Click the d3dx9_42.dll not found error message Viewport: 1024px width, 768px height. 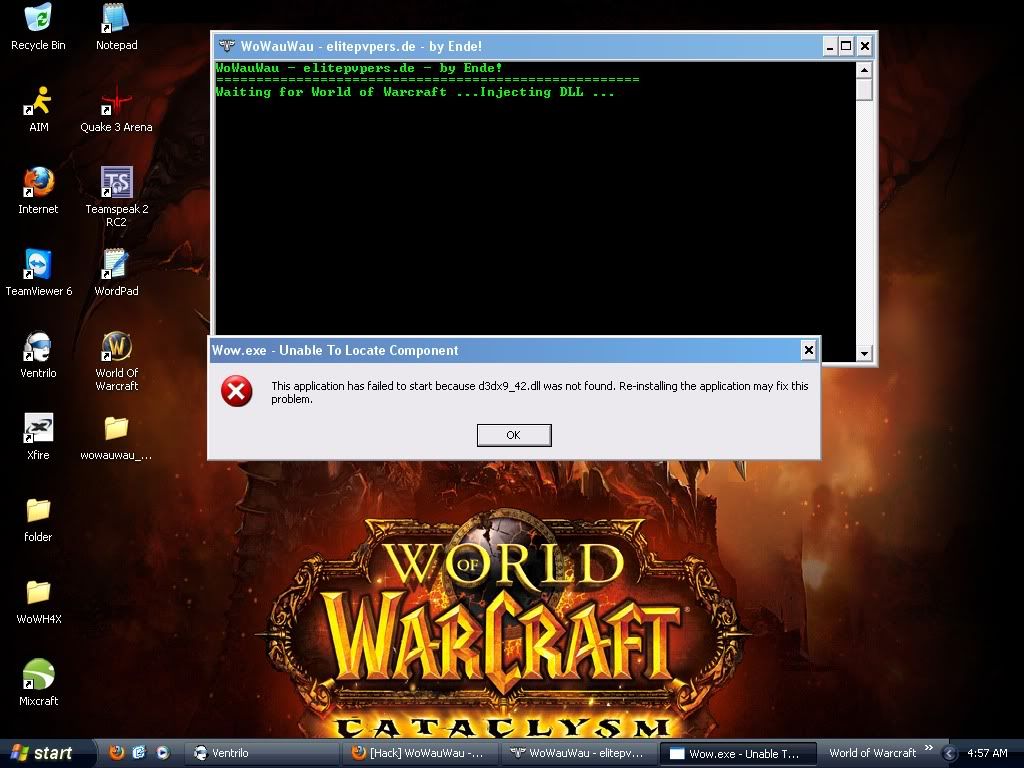tap(539, 392)
